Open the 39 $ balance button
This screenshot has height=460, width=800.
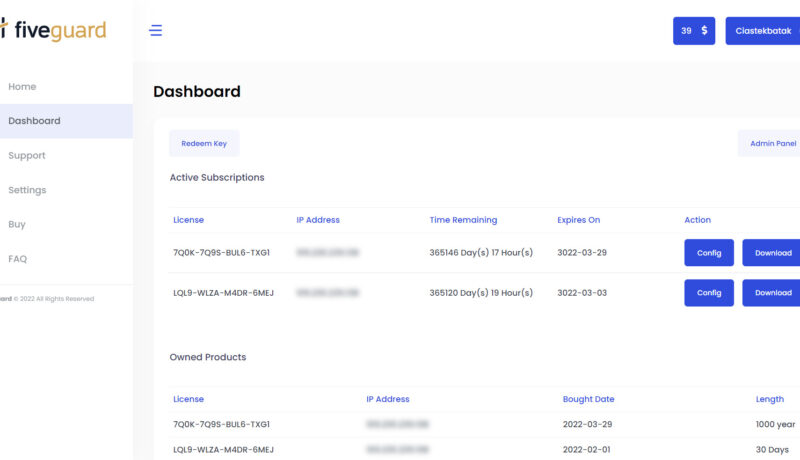693,31
